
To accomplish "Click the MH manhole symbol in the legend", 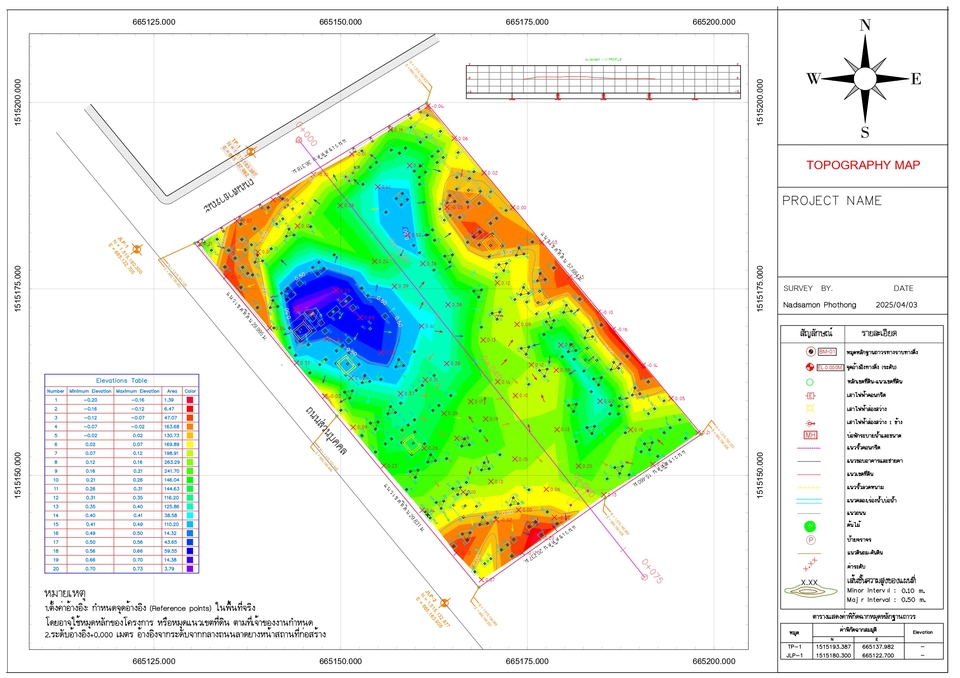I will coord(809,435).
